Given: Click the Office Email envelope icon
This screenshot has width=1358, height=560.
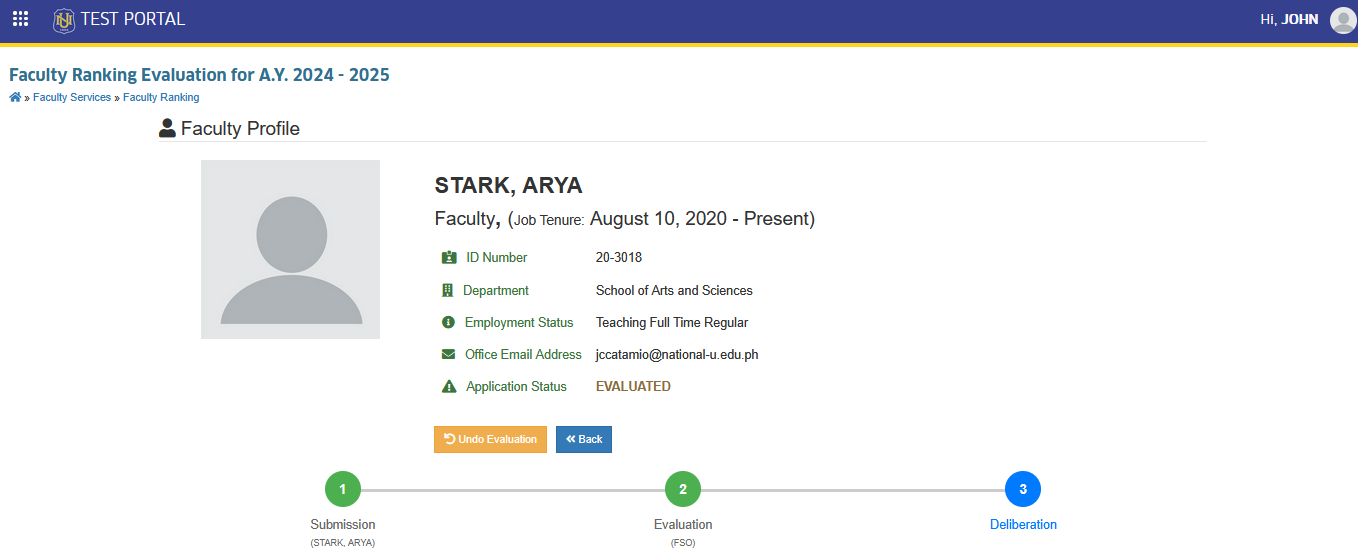Looking at the screenshot, I should tap(448, 355).
